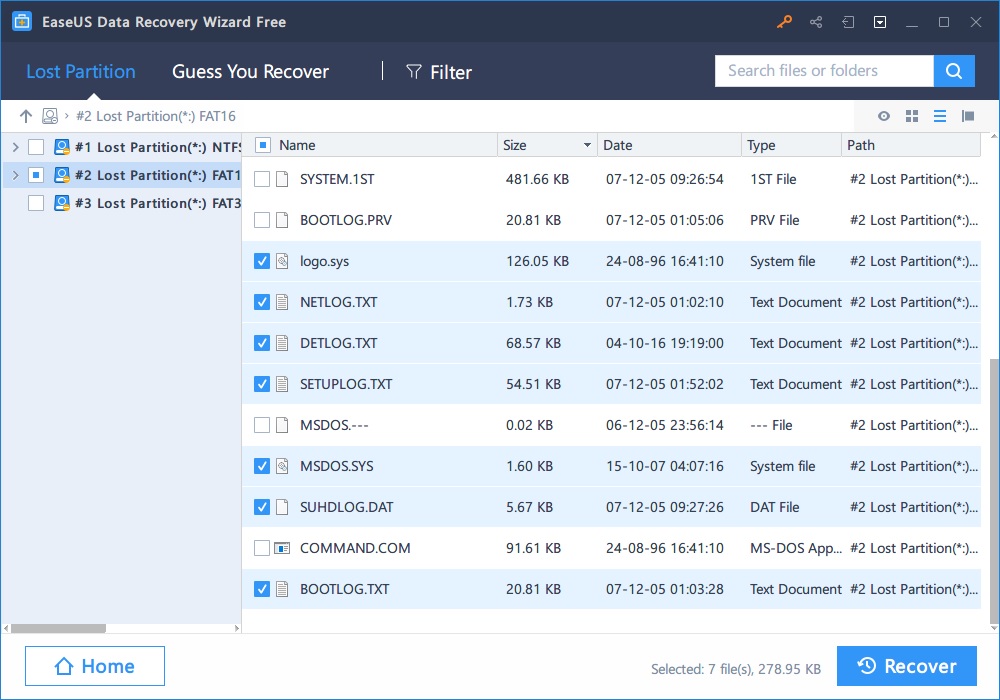The height and width of the screenshot is (700, 1000).
Task: Click the #1 Lost Partition drive icon
Action: point(62,147)
